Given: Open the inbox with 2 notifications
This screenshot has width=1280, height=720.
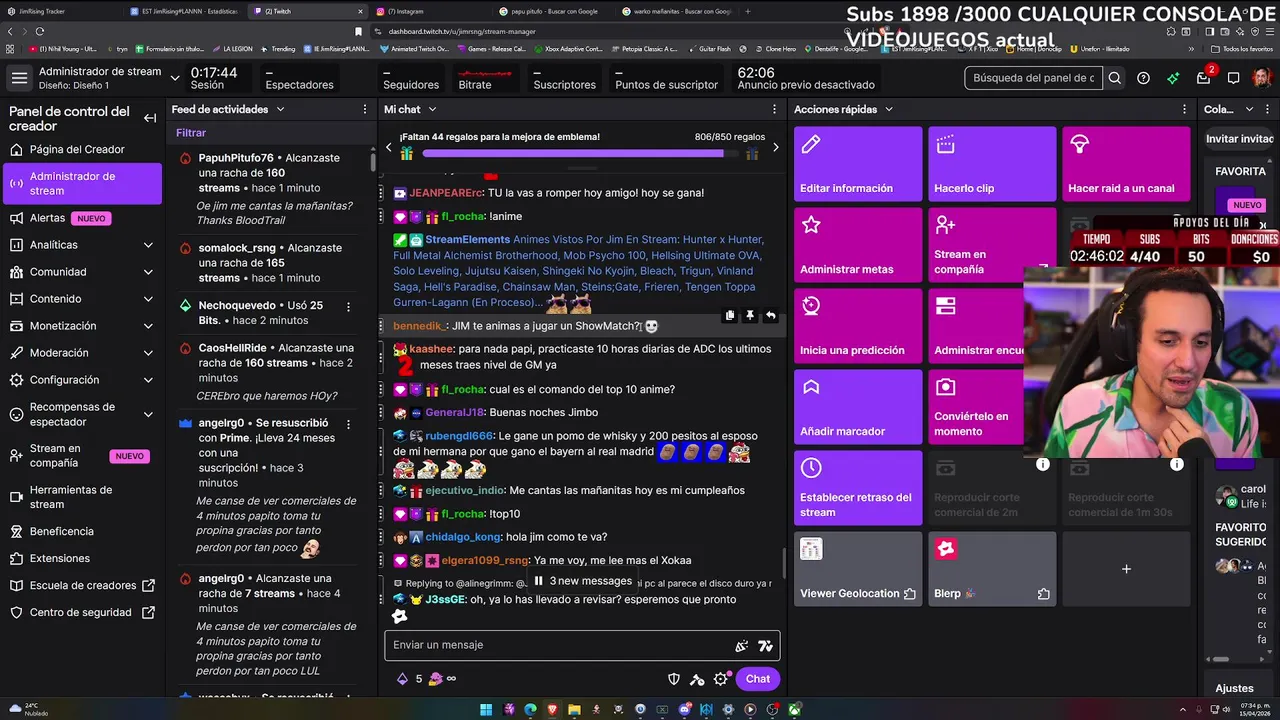Looking at the screenshot, I should [x=1204, y=78].
